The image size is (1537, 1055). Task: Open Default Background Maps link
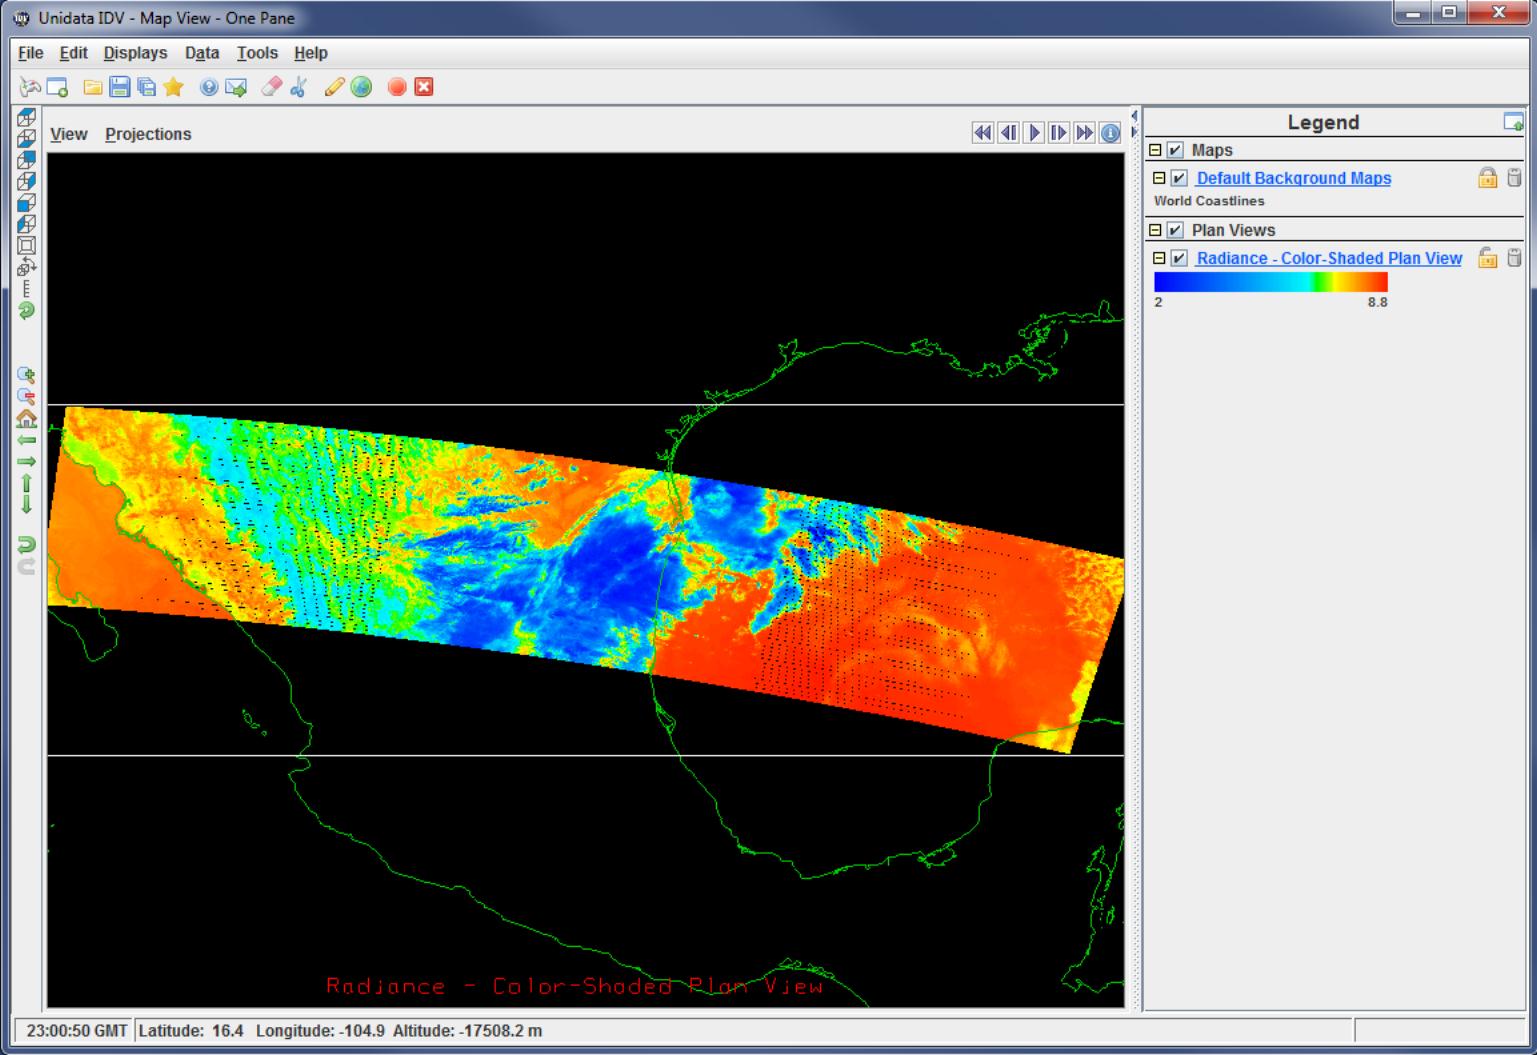pos(1294,178)
